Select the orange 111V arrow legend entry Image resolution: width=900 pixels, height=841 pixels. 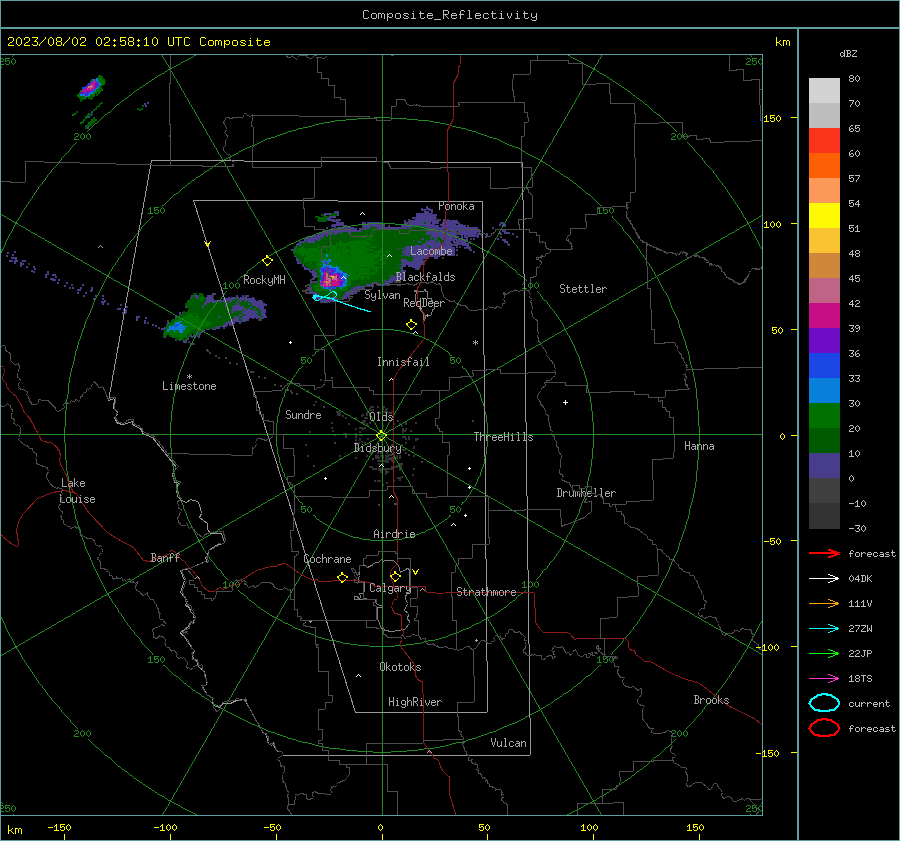[824, 603]
